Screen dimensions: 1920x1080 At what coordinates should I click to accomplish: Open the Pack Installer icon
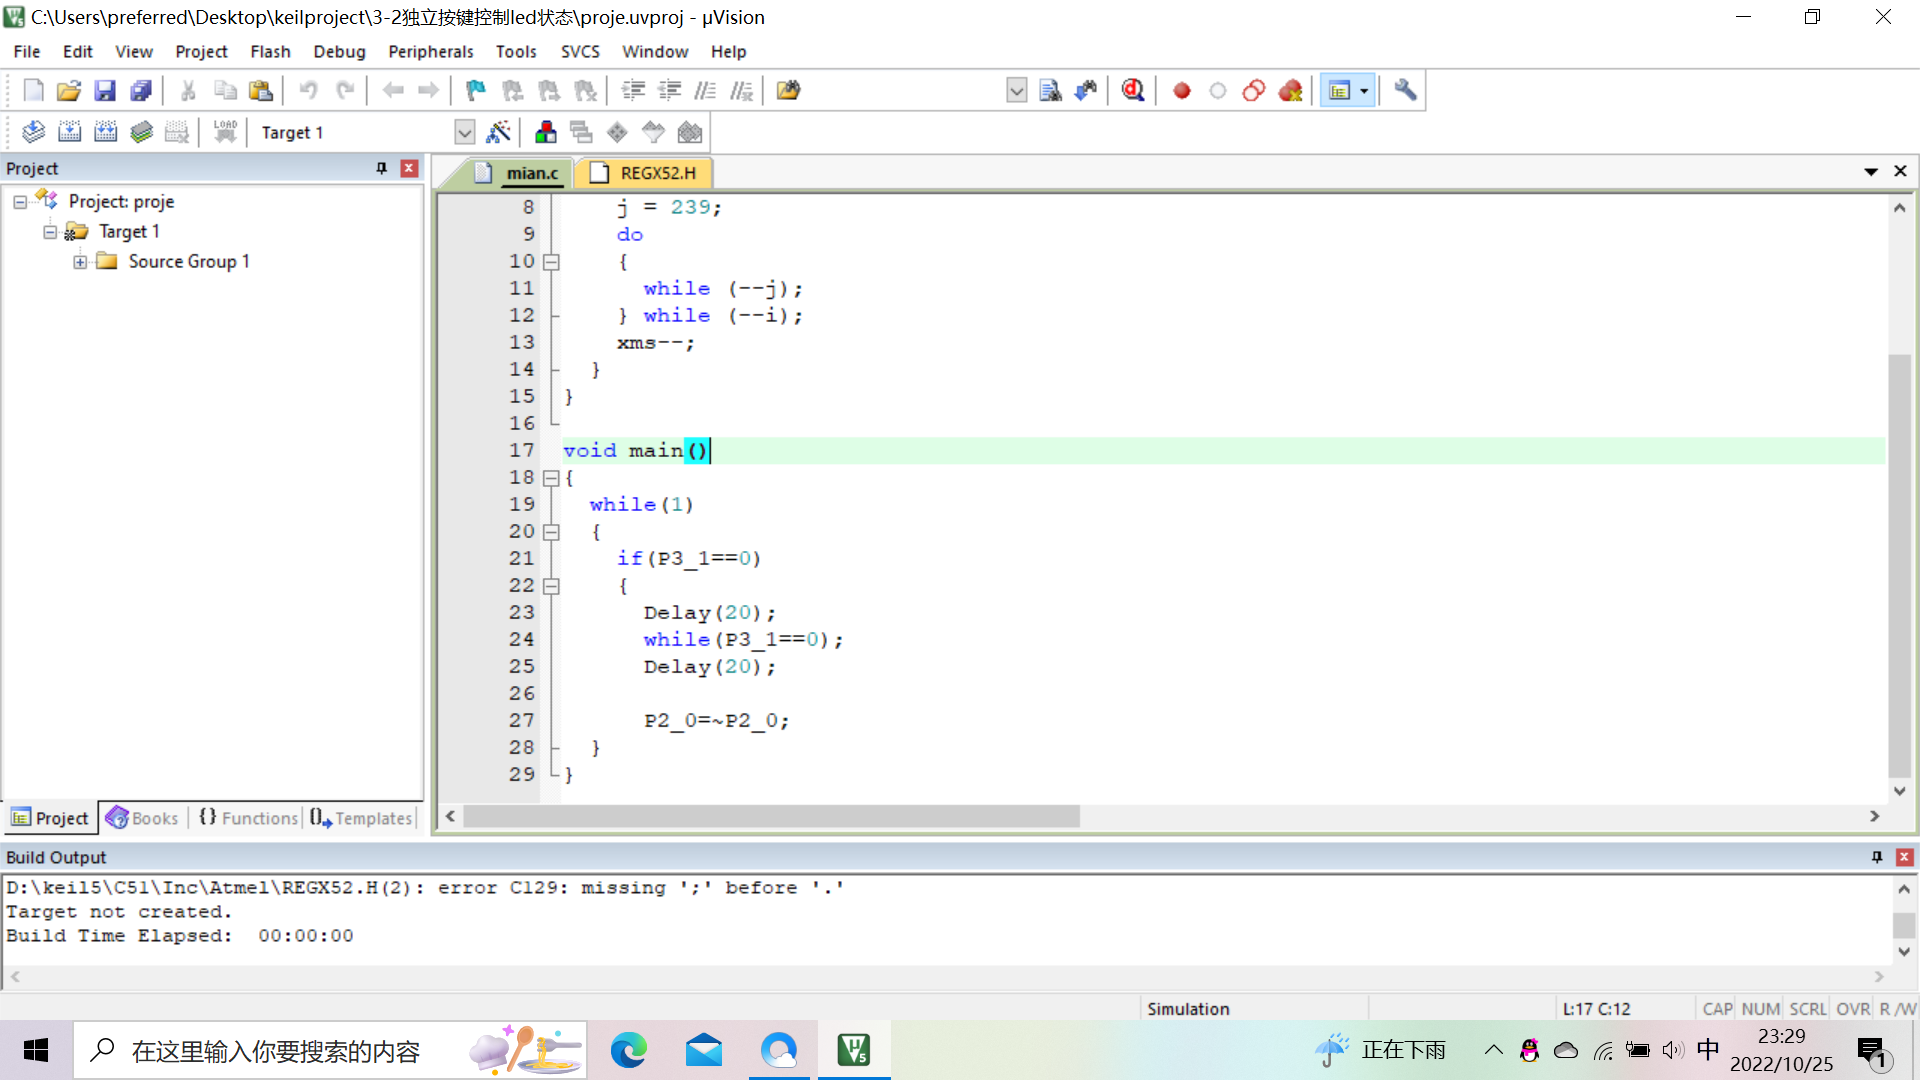690,132
